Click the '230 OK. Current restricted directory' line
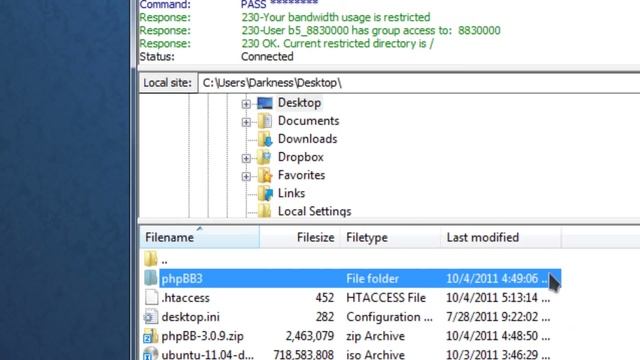This screenshot has width=640, height=360. pos(337,44)
